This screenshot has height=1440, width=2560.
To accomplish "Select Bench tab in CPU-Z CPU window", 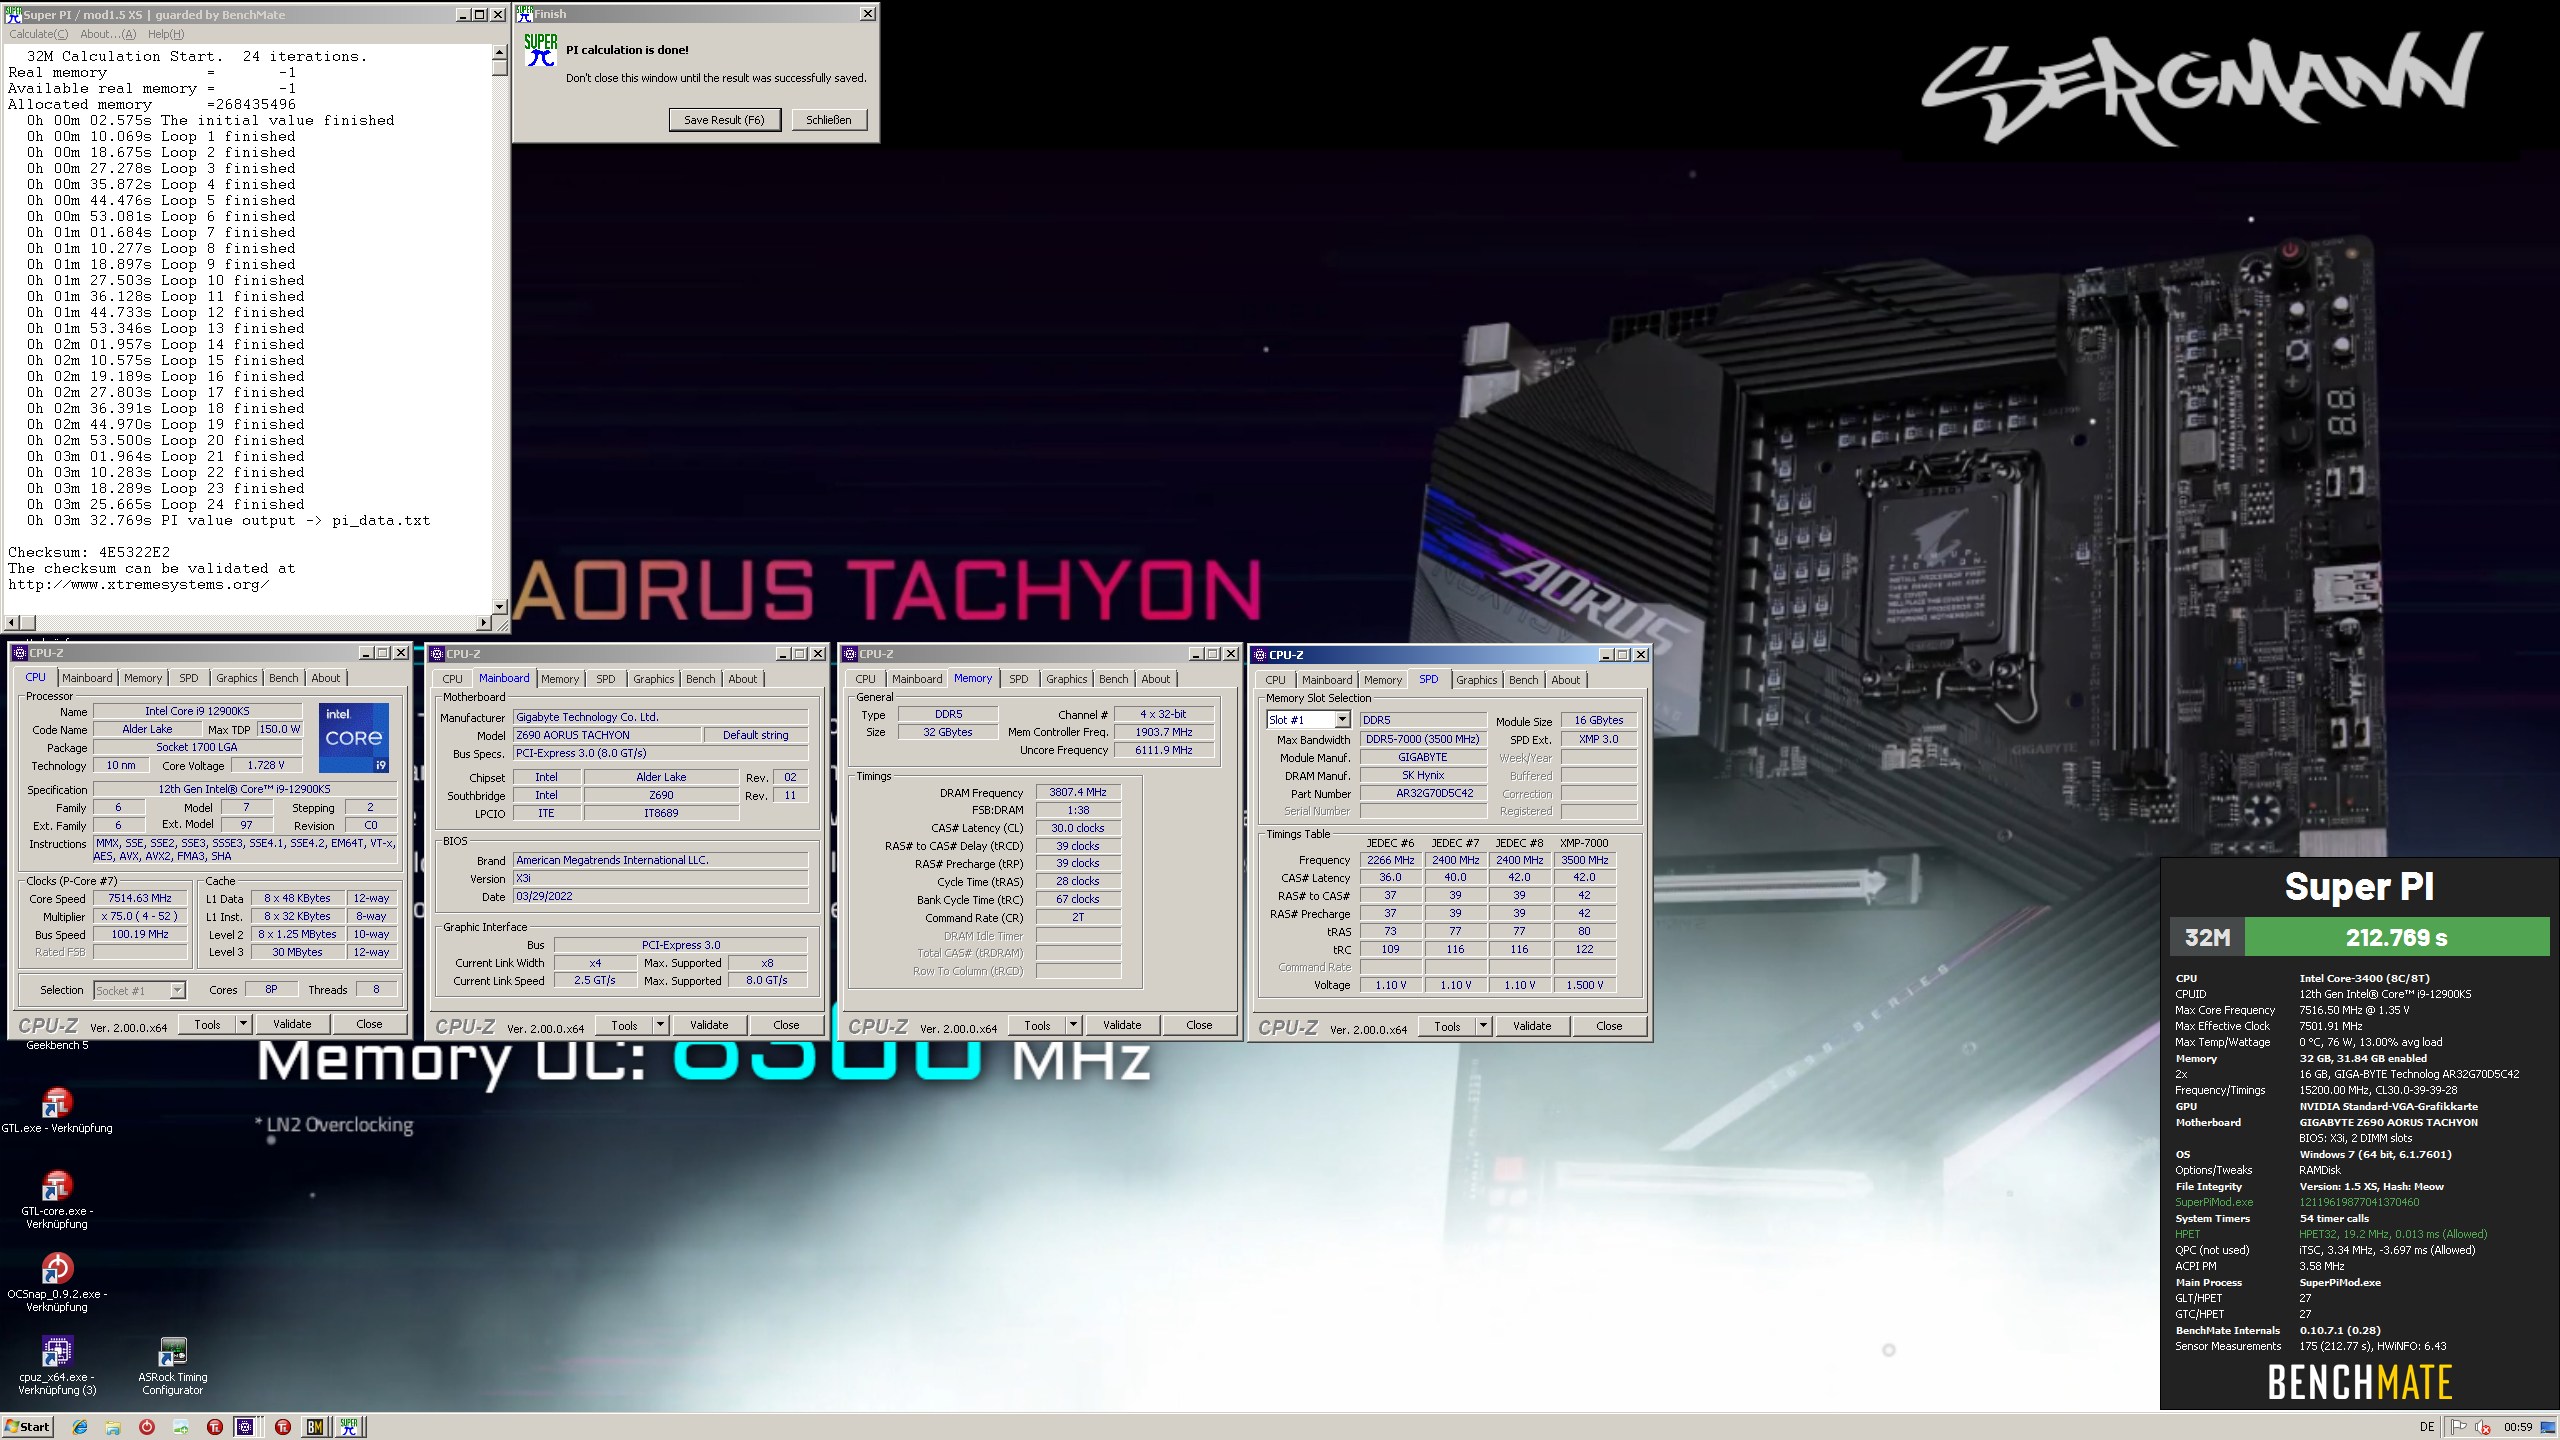I will tap(284, 678).
